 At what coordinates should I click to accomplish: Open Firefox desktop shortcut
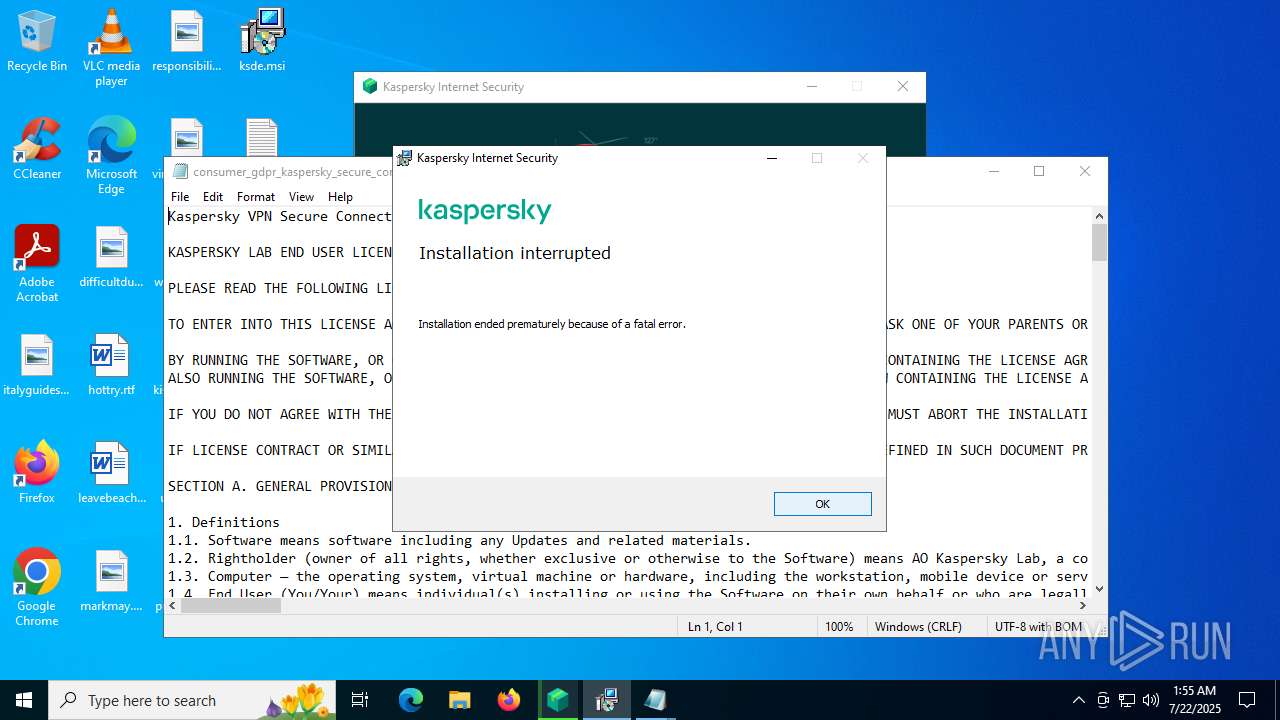pos(37,473)
